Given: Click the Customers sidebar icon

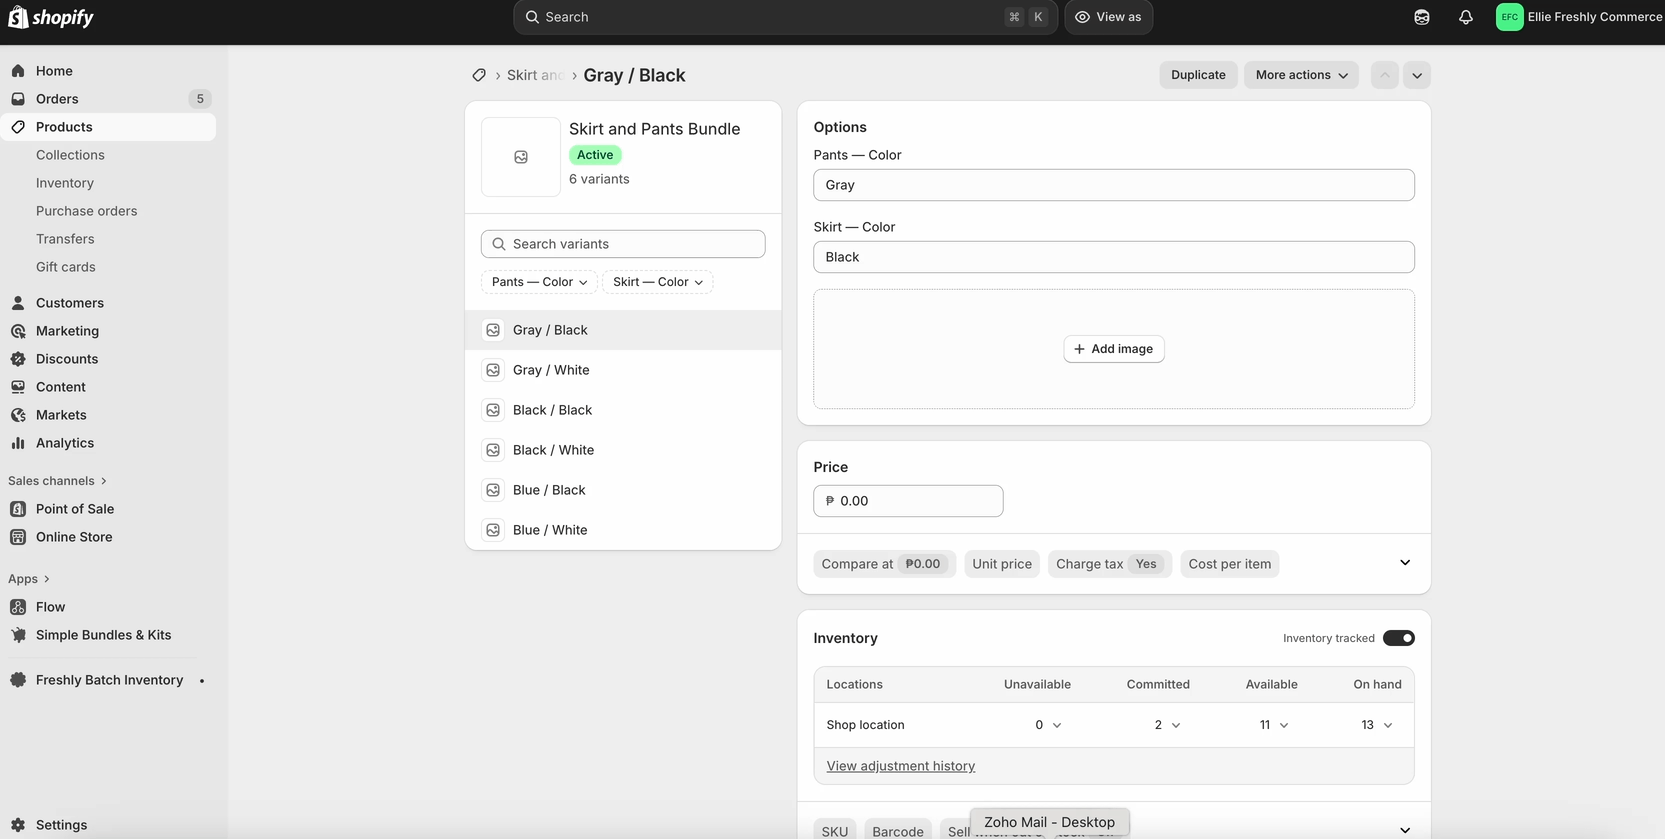Looking at the screenshot, I should pos(18,303).
